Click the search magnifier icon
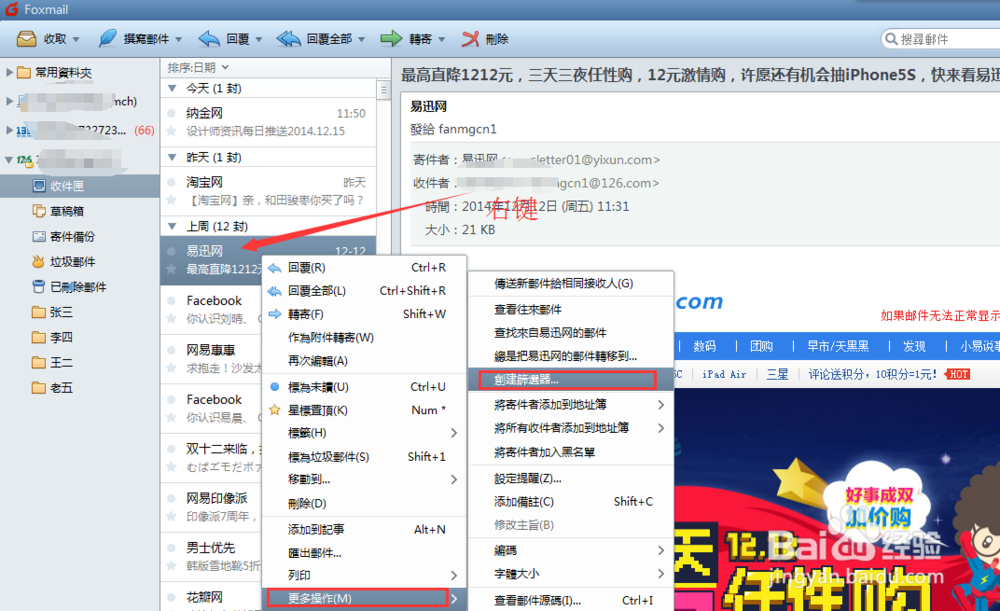Screen dimensions: 1000x611 pos(891,39)
